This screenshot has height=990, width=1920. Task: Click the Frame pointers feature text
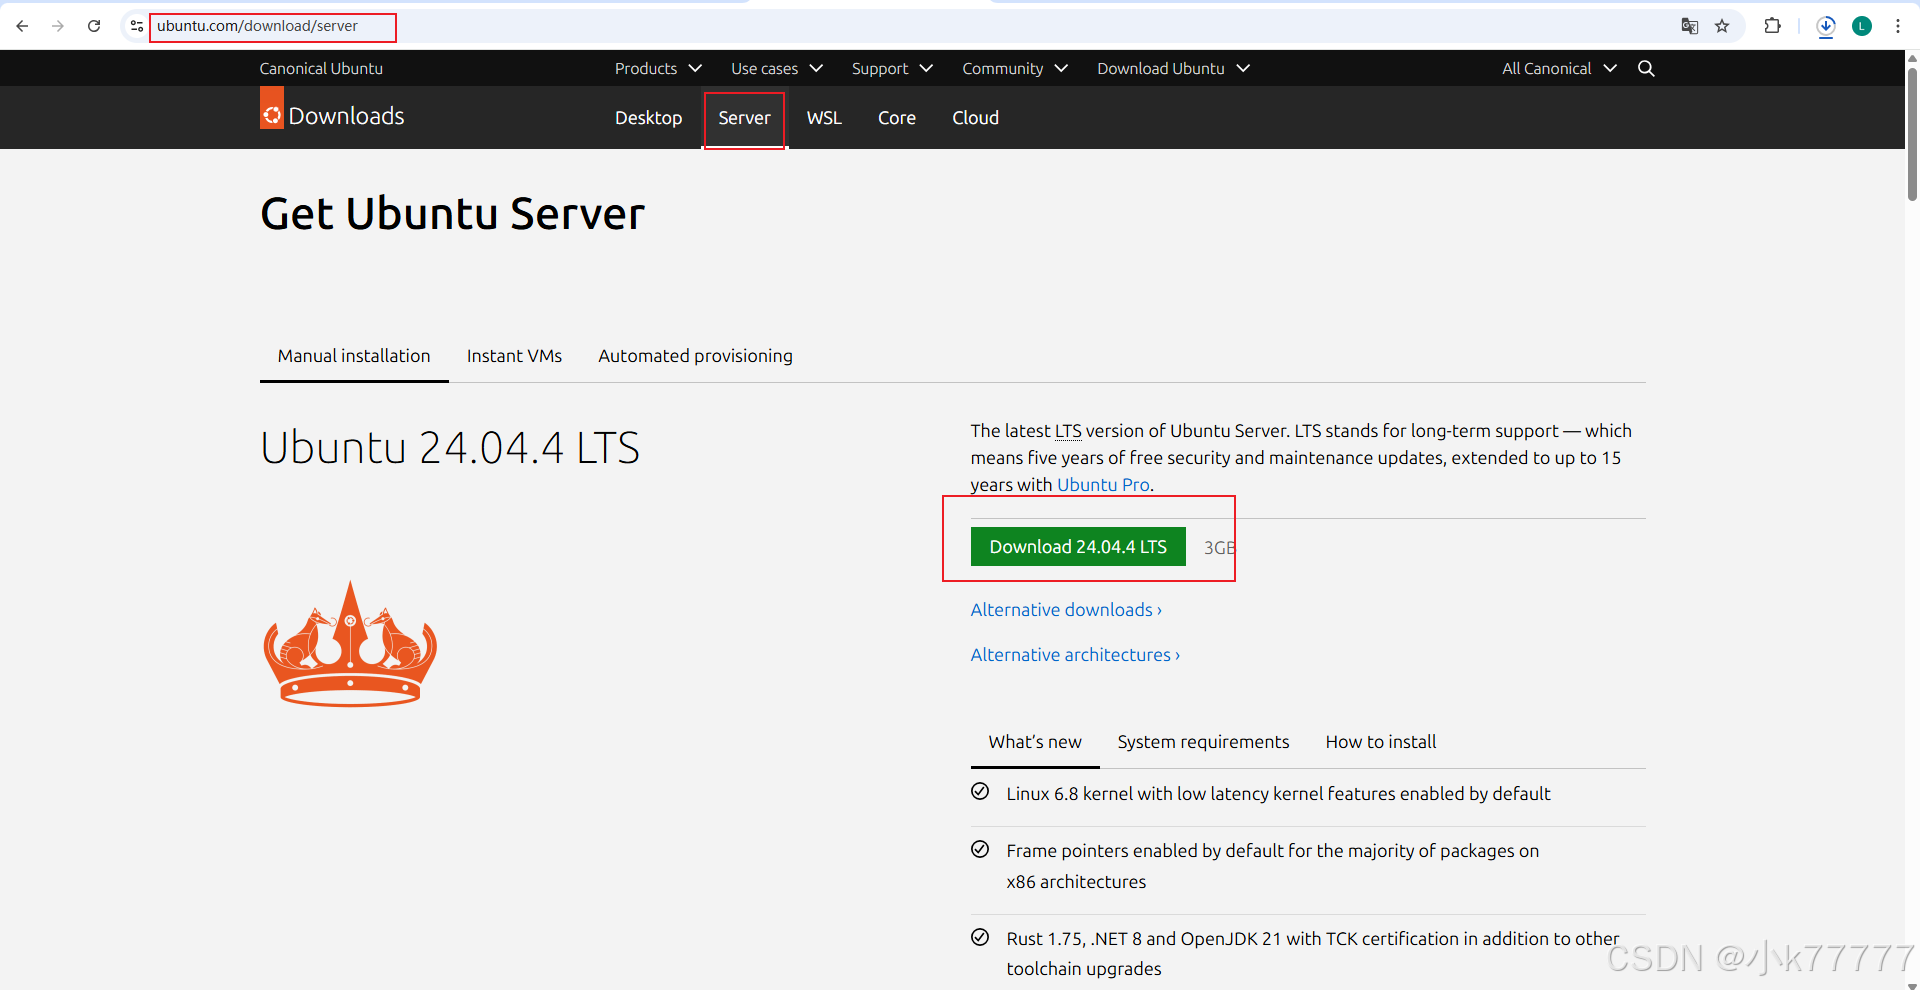1272,866
